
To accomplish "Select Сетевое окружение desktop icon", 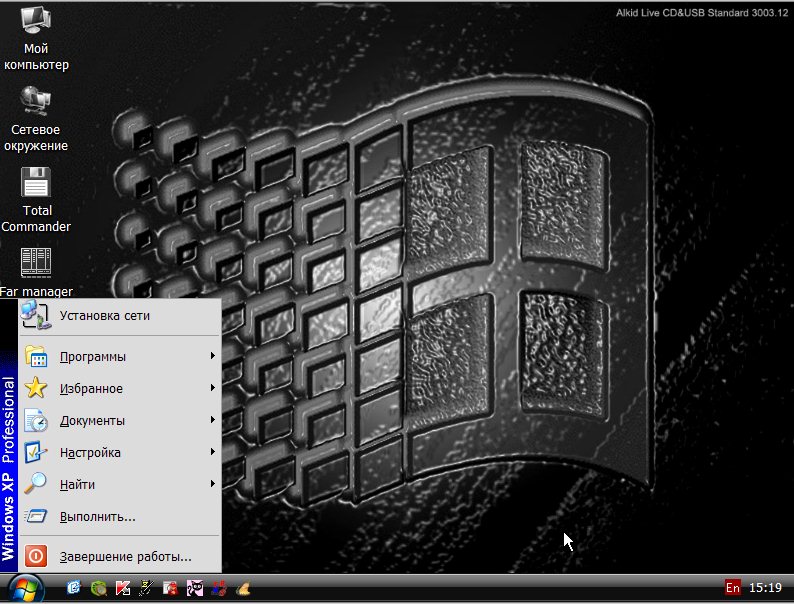I will pyautogui.click(x=35, y=119).
